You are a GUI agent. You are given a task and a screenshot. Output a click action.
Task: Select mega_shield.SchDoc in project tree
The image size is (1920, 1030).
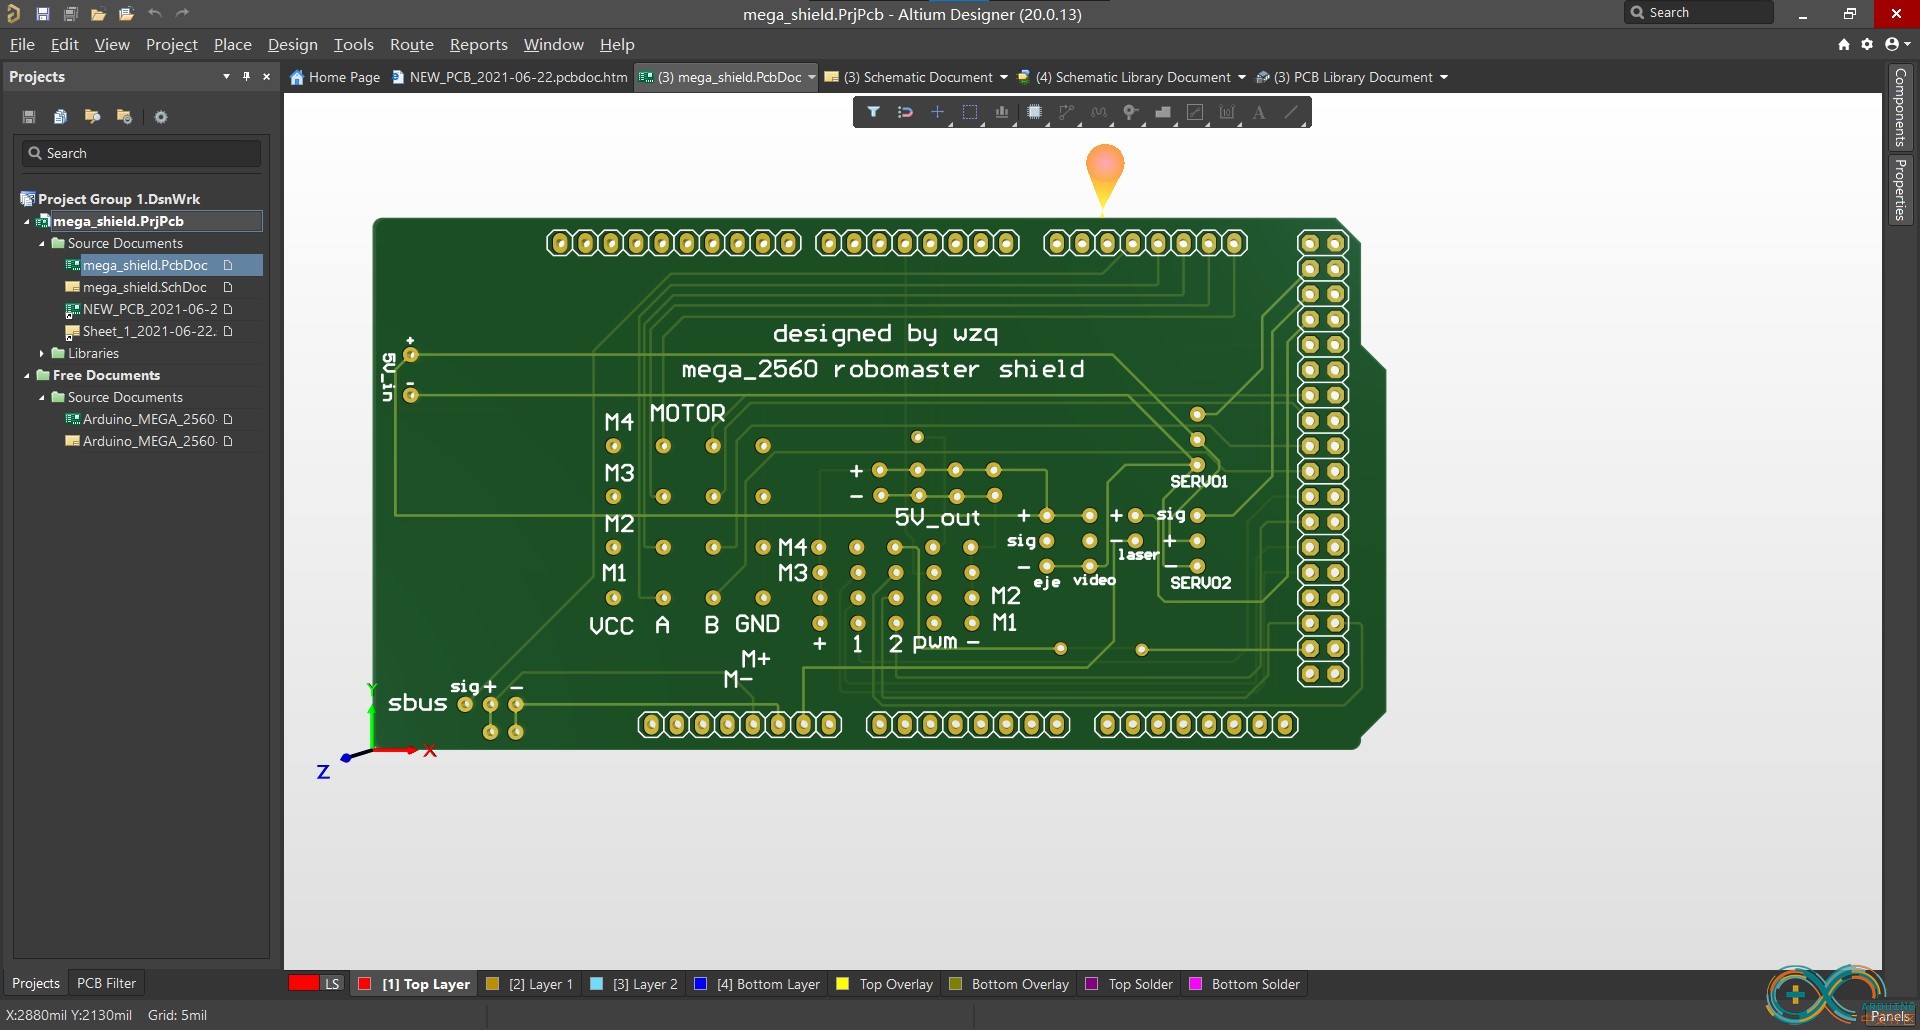click(144, 287)
